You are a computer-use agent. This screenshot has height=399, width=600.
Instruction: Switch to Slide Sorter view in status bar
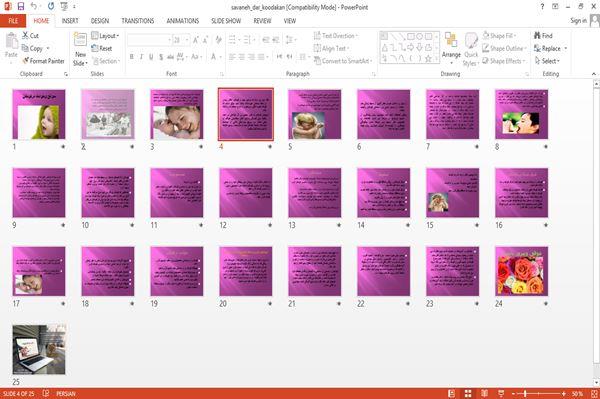pyautogui.click(x=468, y=393)
